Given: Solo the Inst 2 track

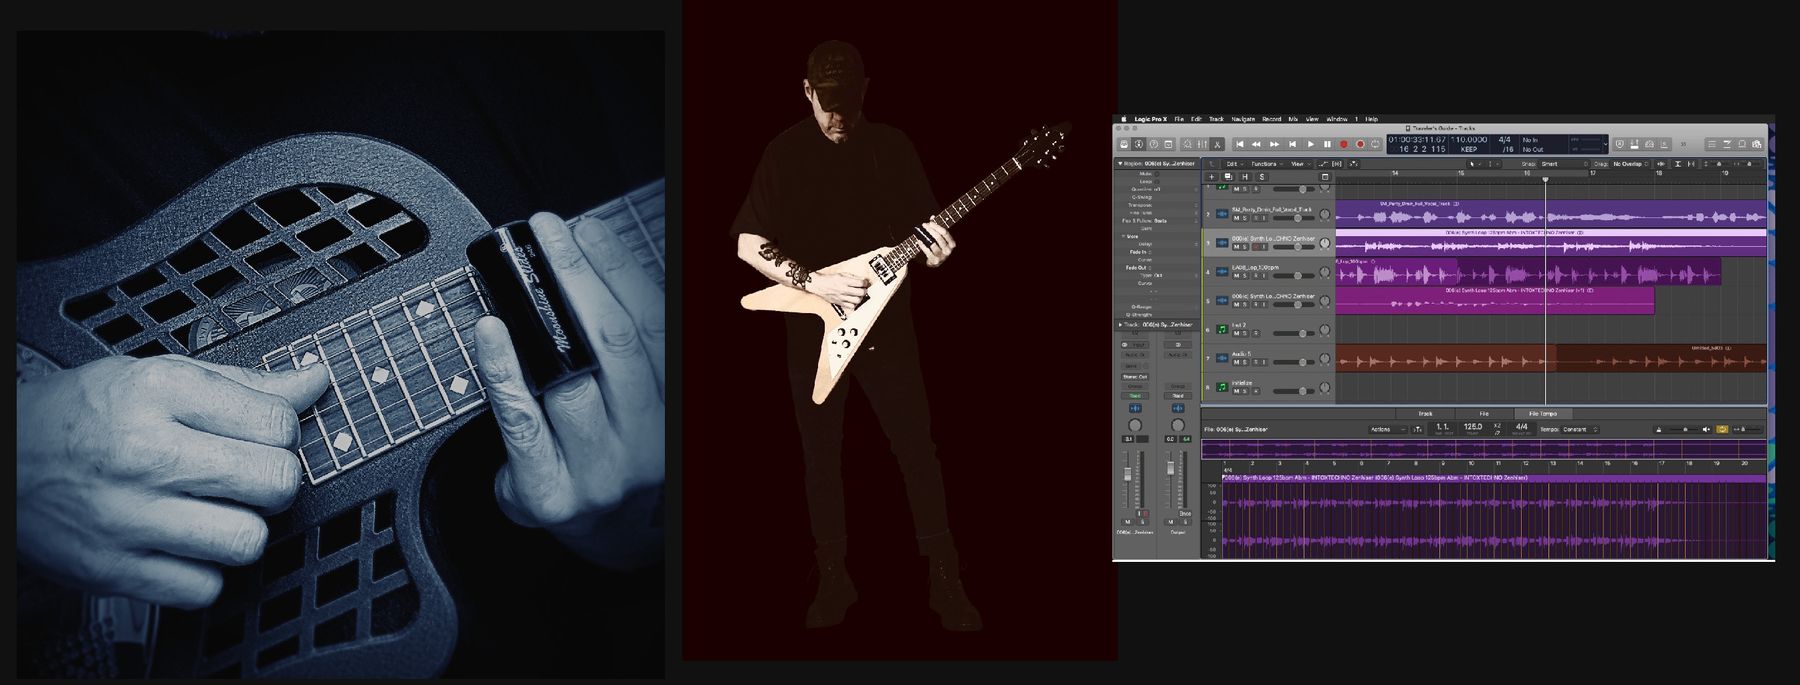Looking at the screenshot, I should click(x=1245, y=333).
